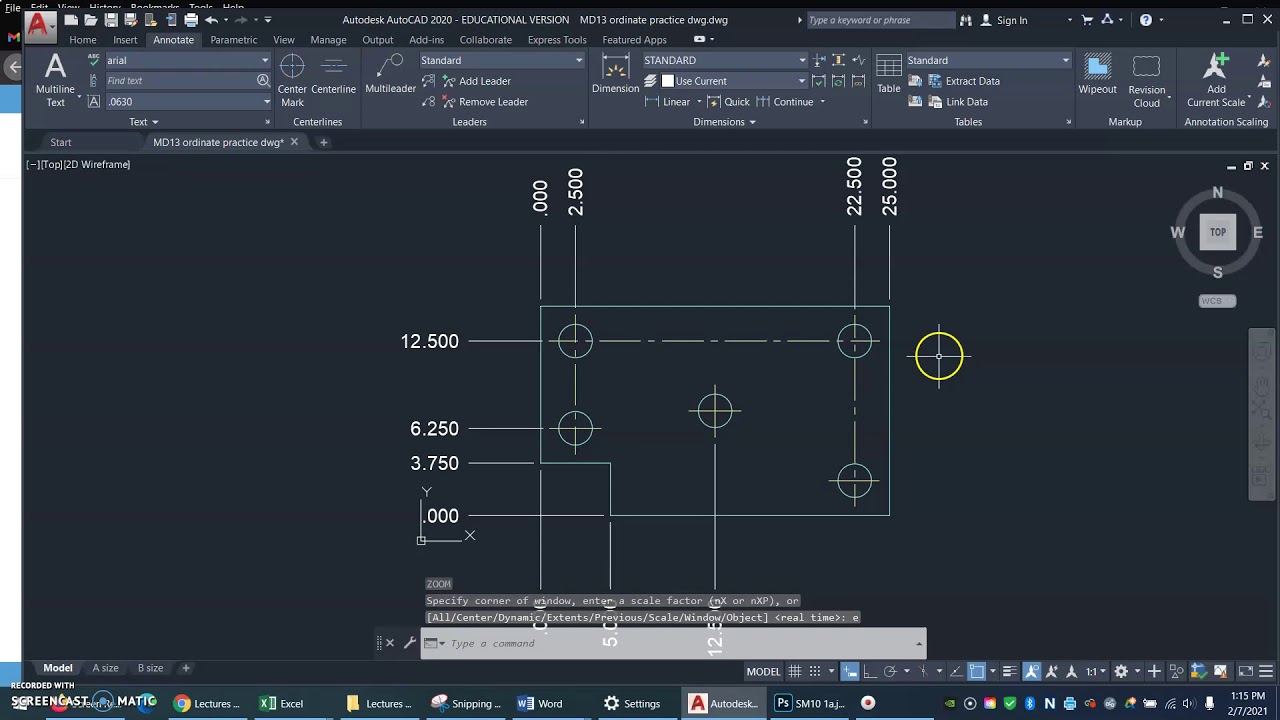Toggle dynamic input in status bar
The width and height of the screenshot is (1280, 720).
tap(849, 671)
